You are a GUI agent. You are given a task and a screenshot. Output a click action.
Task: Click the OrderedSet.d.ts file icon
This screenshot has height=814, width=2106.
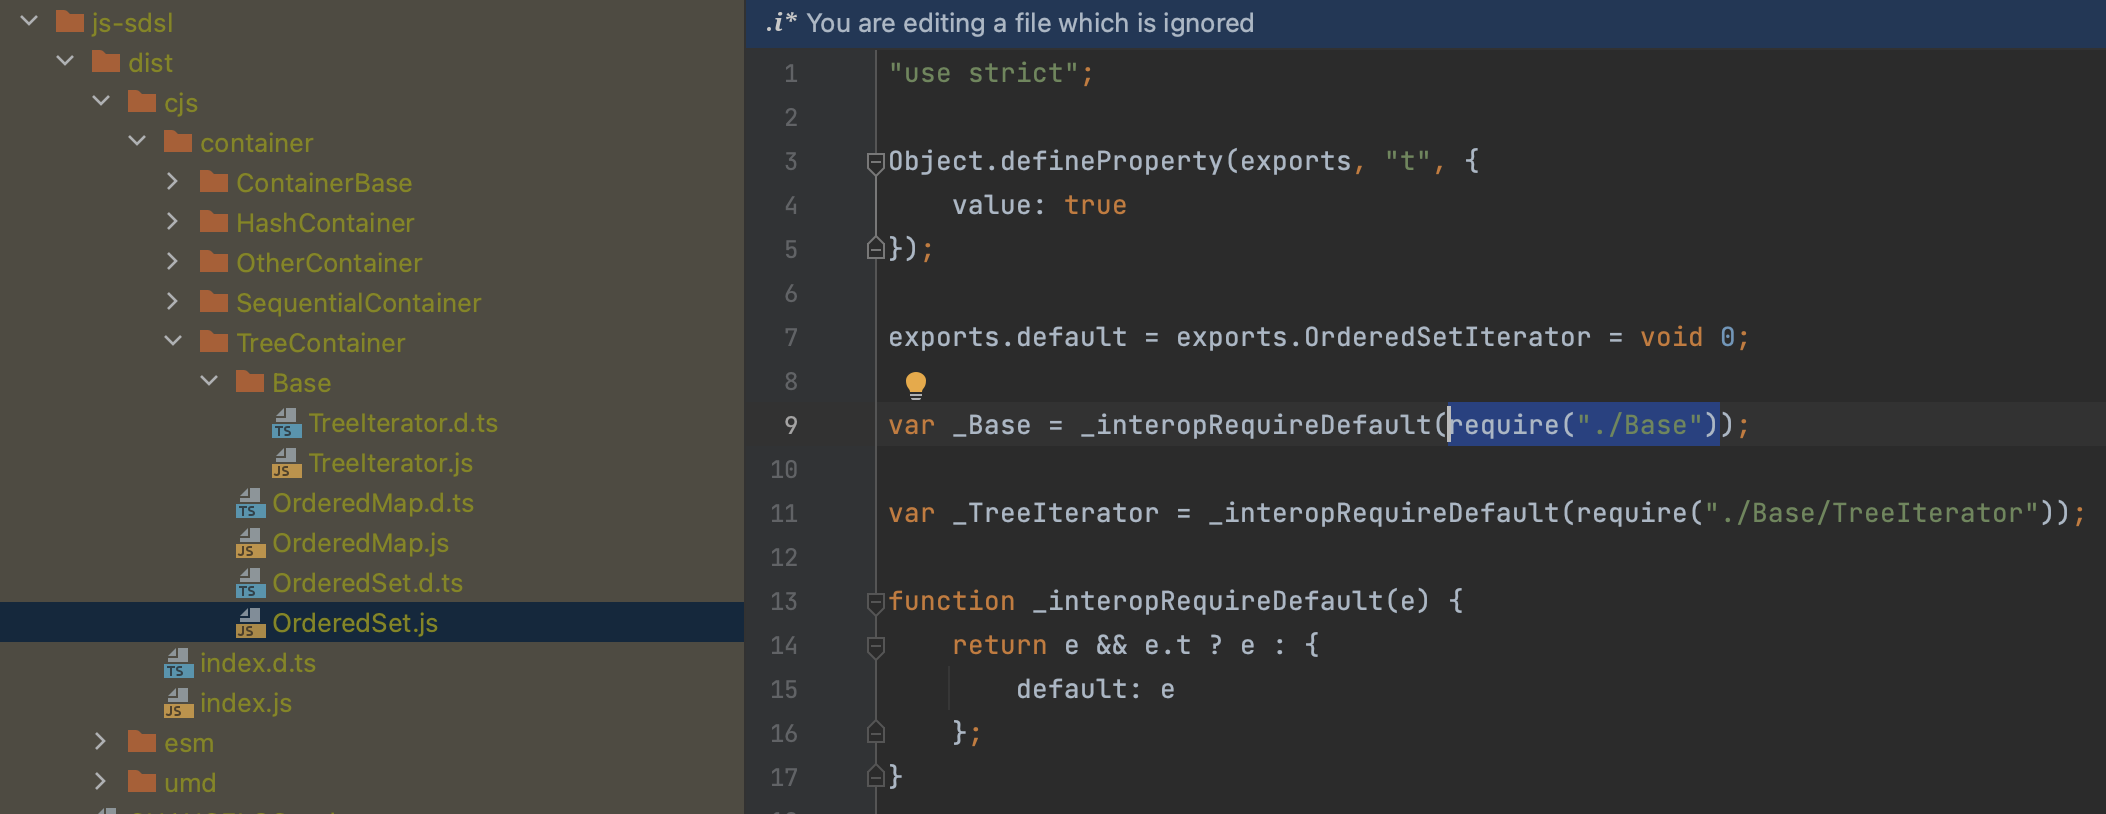tap(250, 583)
